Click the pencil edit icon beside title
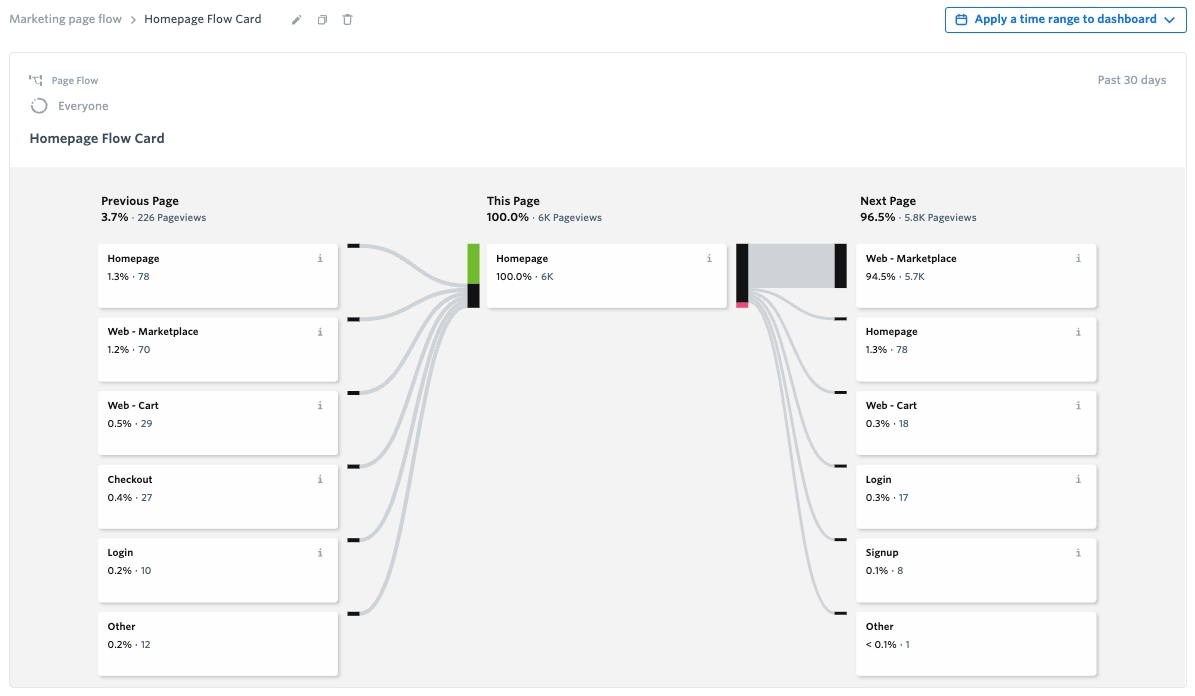 click(x=296, y=20)
